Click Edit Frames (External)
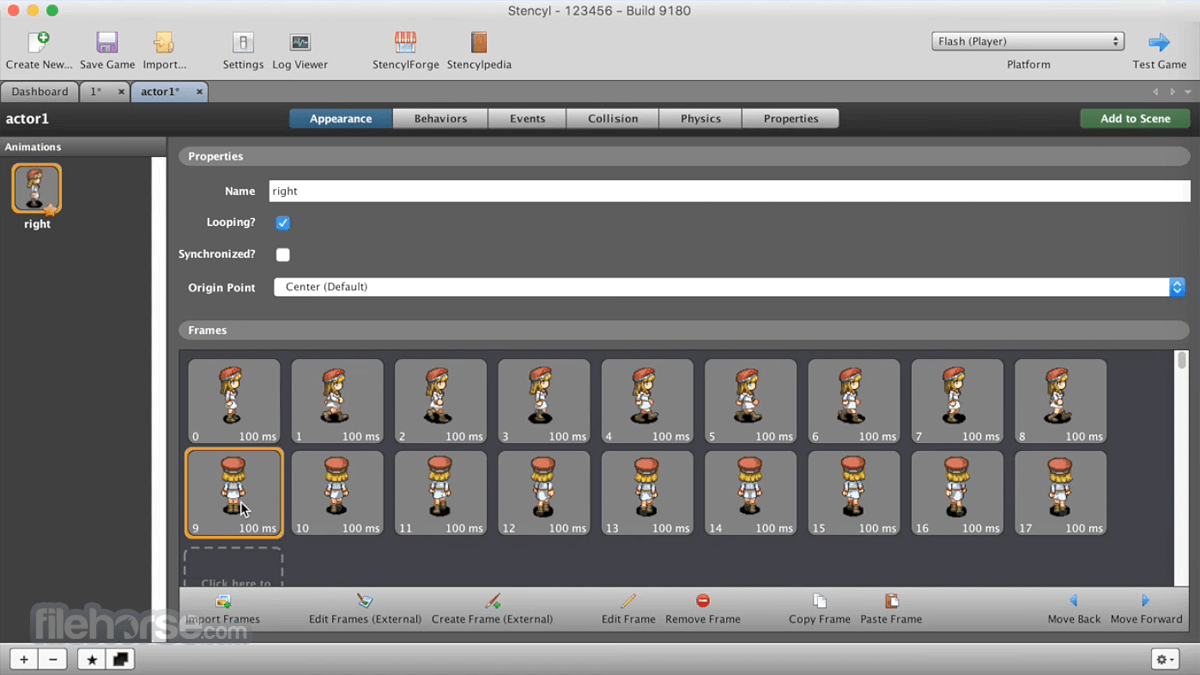The width and height of the screenshot is (1200, 675). pos(365,601)
